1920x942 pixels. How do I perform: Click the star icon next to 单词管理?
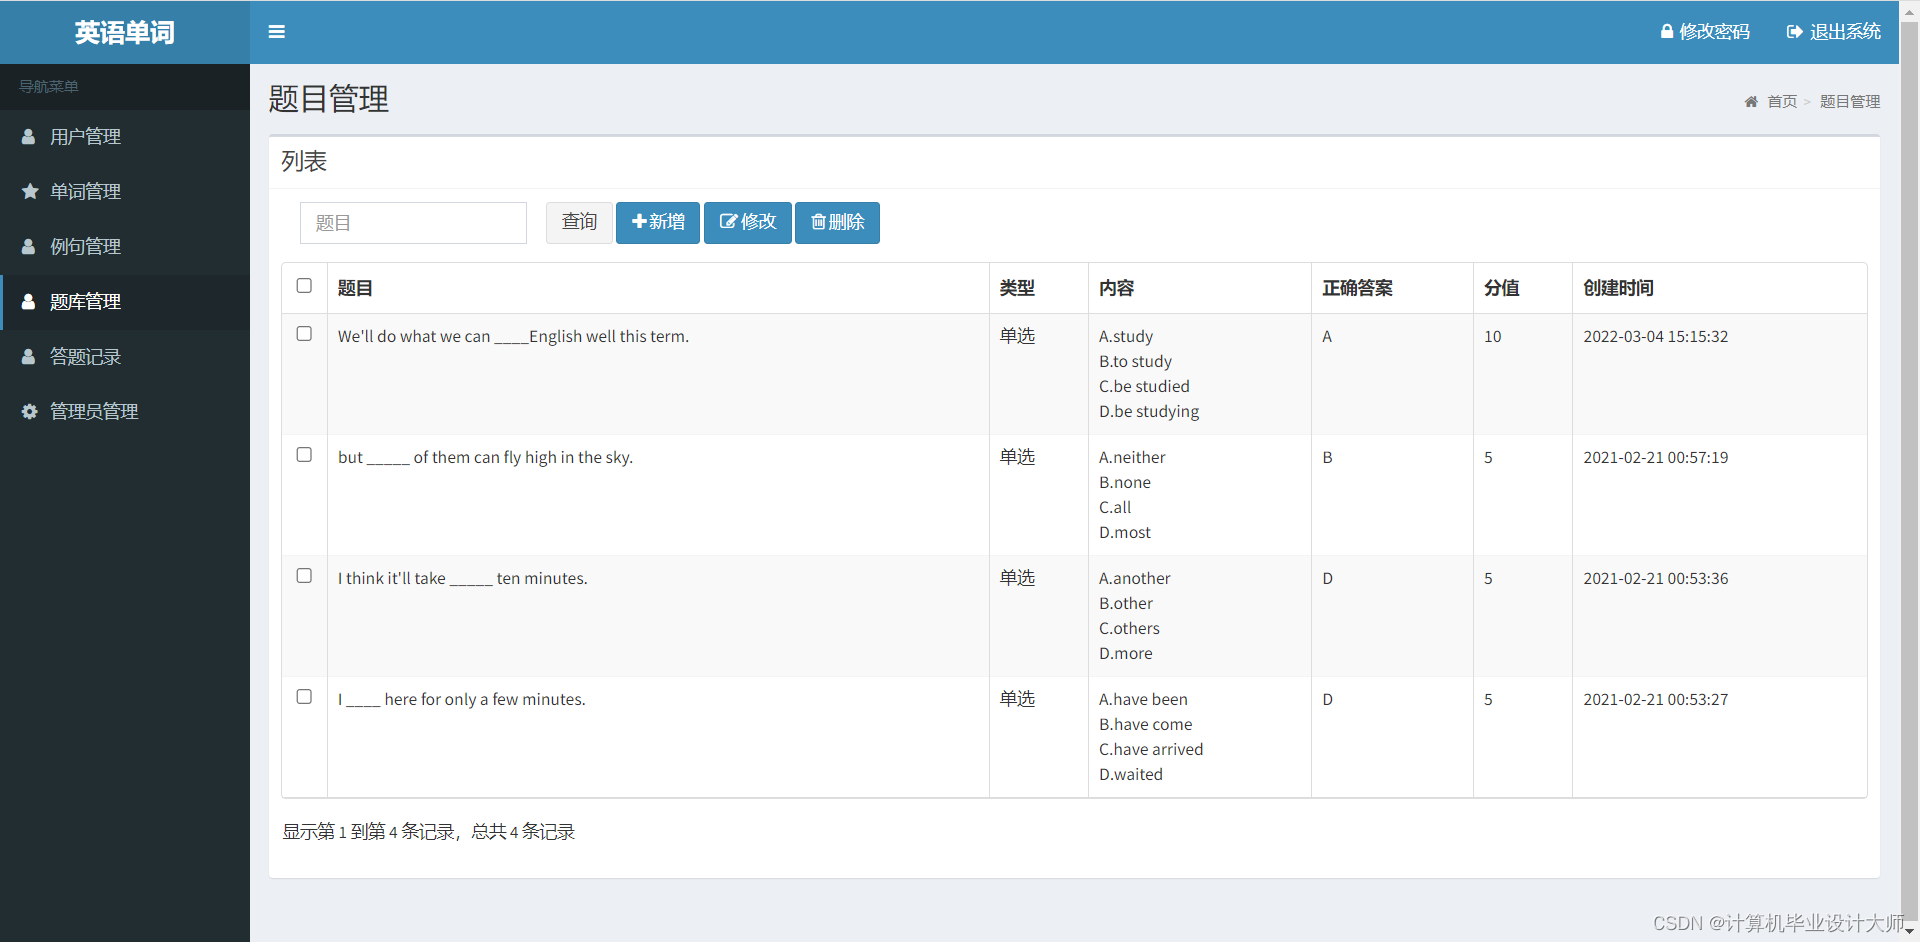pyautogui.click(x=28, y=191)
